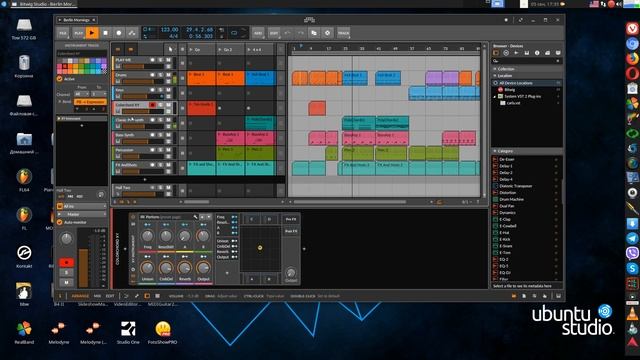Image resolution: width=640 pixels, height=360 pixels.
Task: Mute the Hall Two effect track
Action: [169, 188]
